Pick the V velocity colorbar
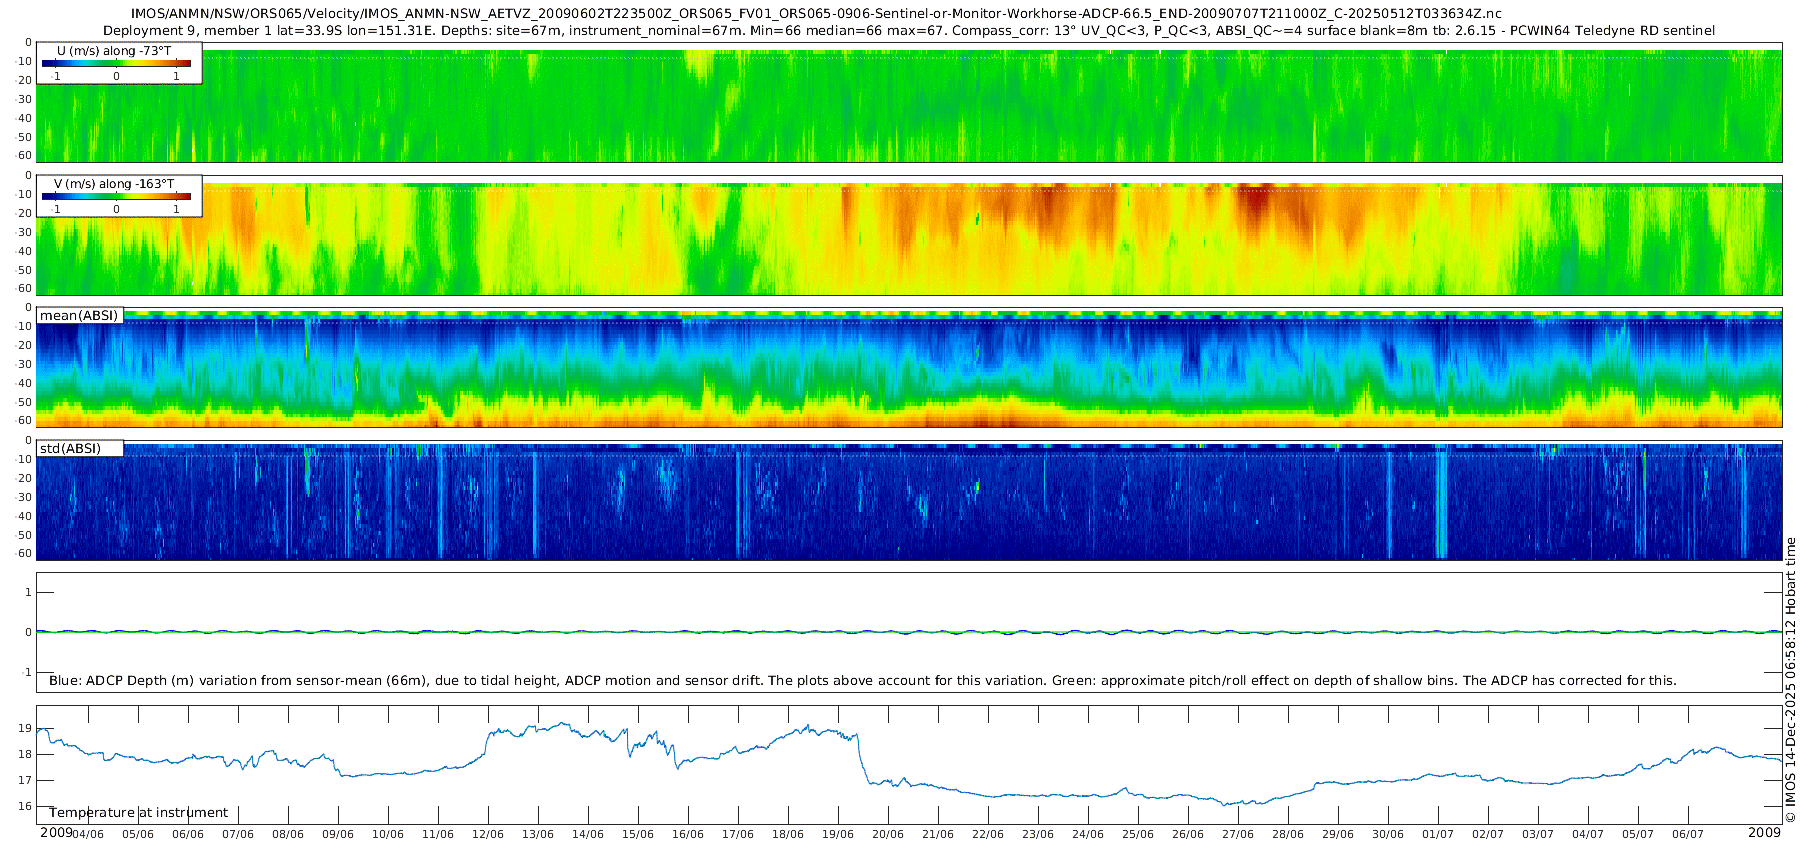The width and height of the screenshot is (1800, 850). (x=116, y=196)
